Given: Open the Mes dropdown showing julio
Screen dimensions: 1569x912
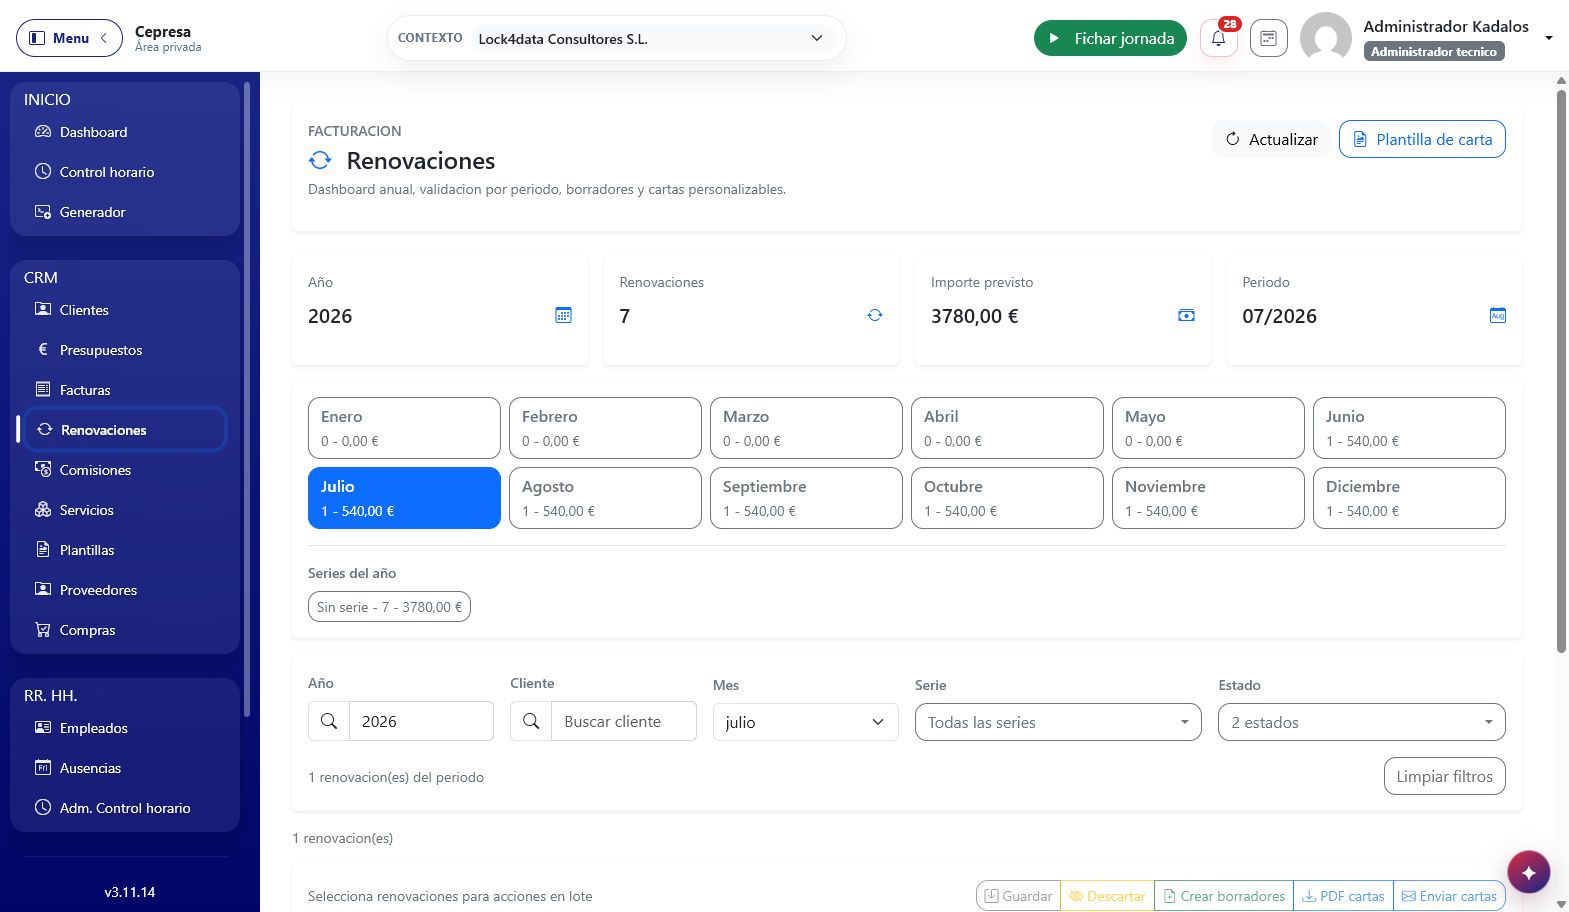Looking at the screenshot, I should click(805, 722).
